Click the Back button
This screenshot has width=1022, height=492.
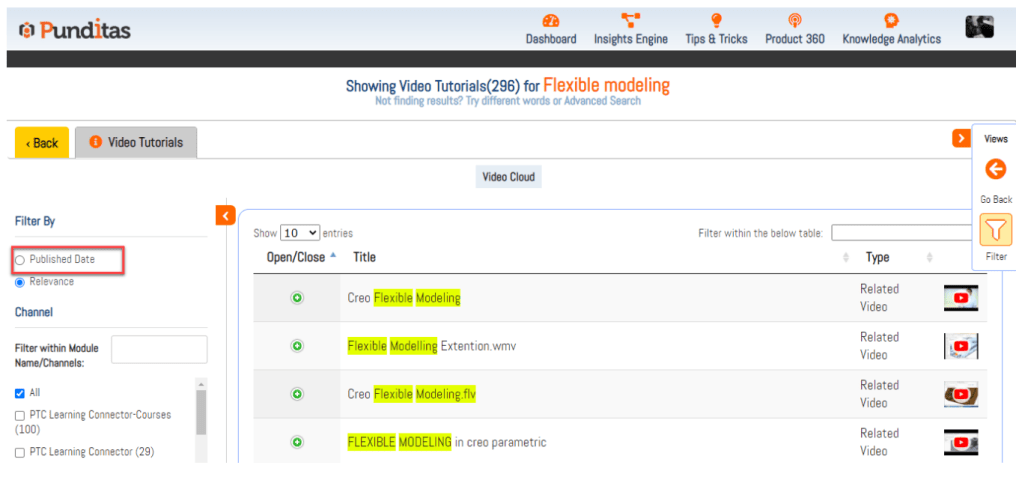coord(42,143)
